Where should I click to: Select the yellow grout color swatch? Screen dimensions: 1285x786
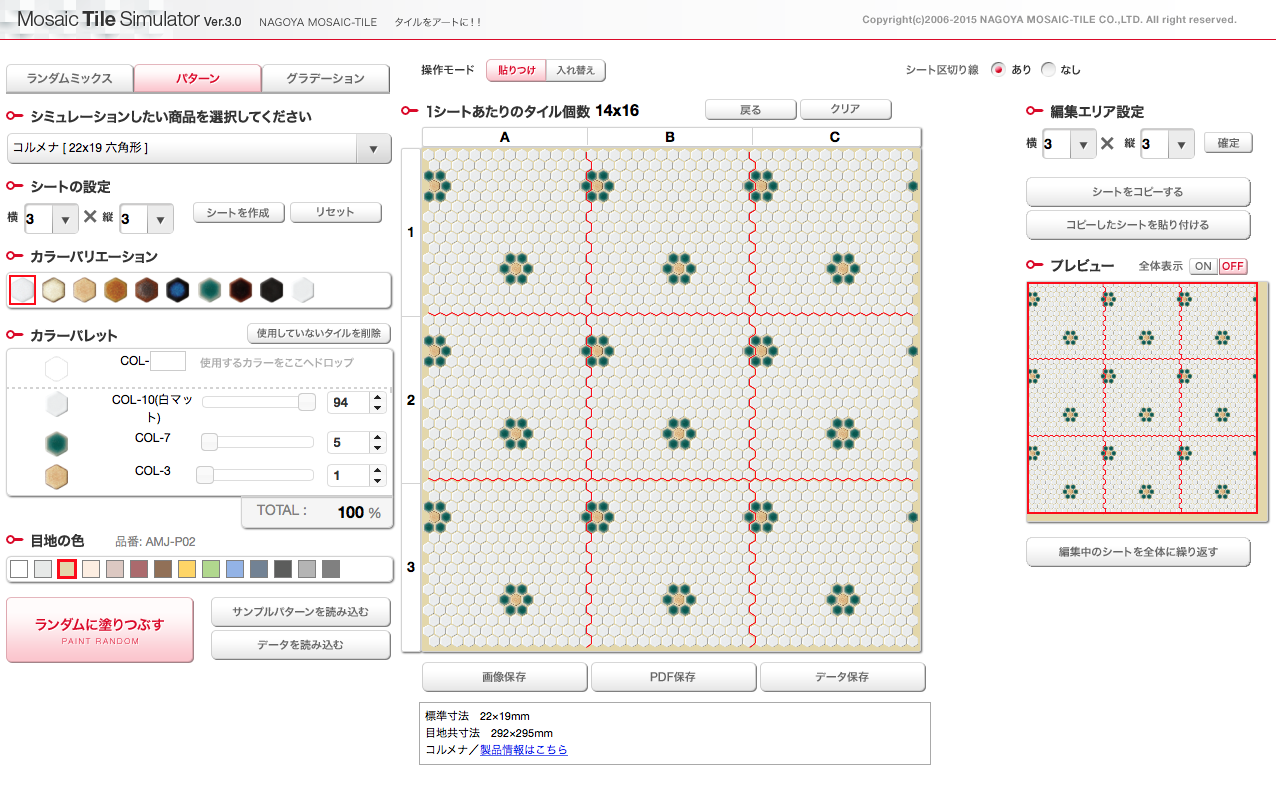coord(187,569)
